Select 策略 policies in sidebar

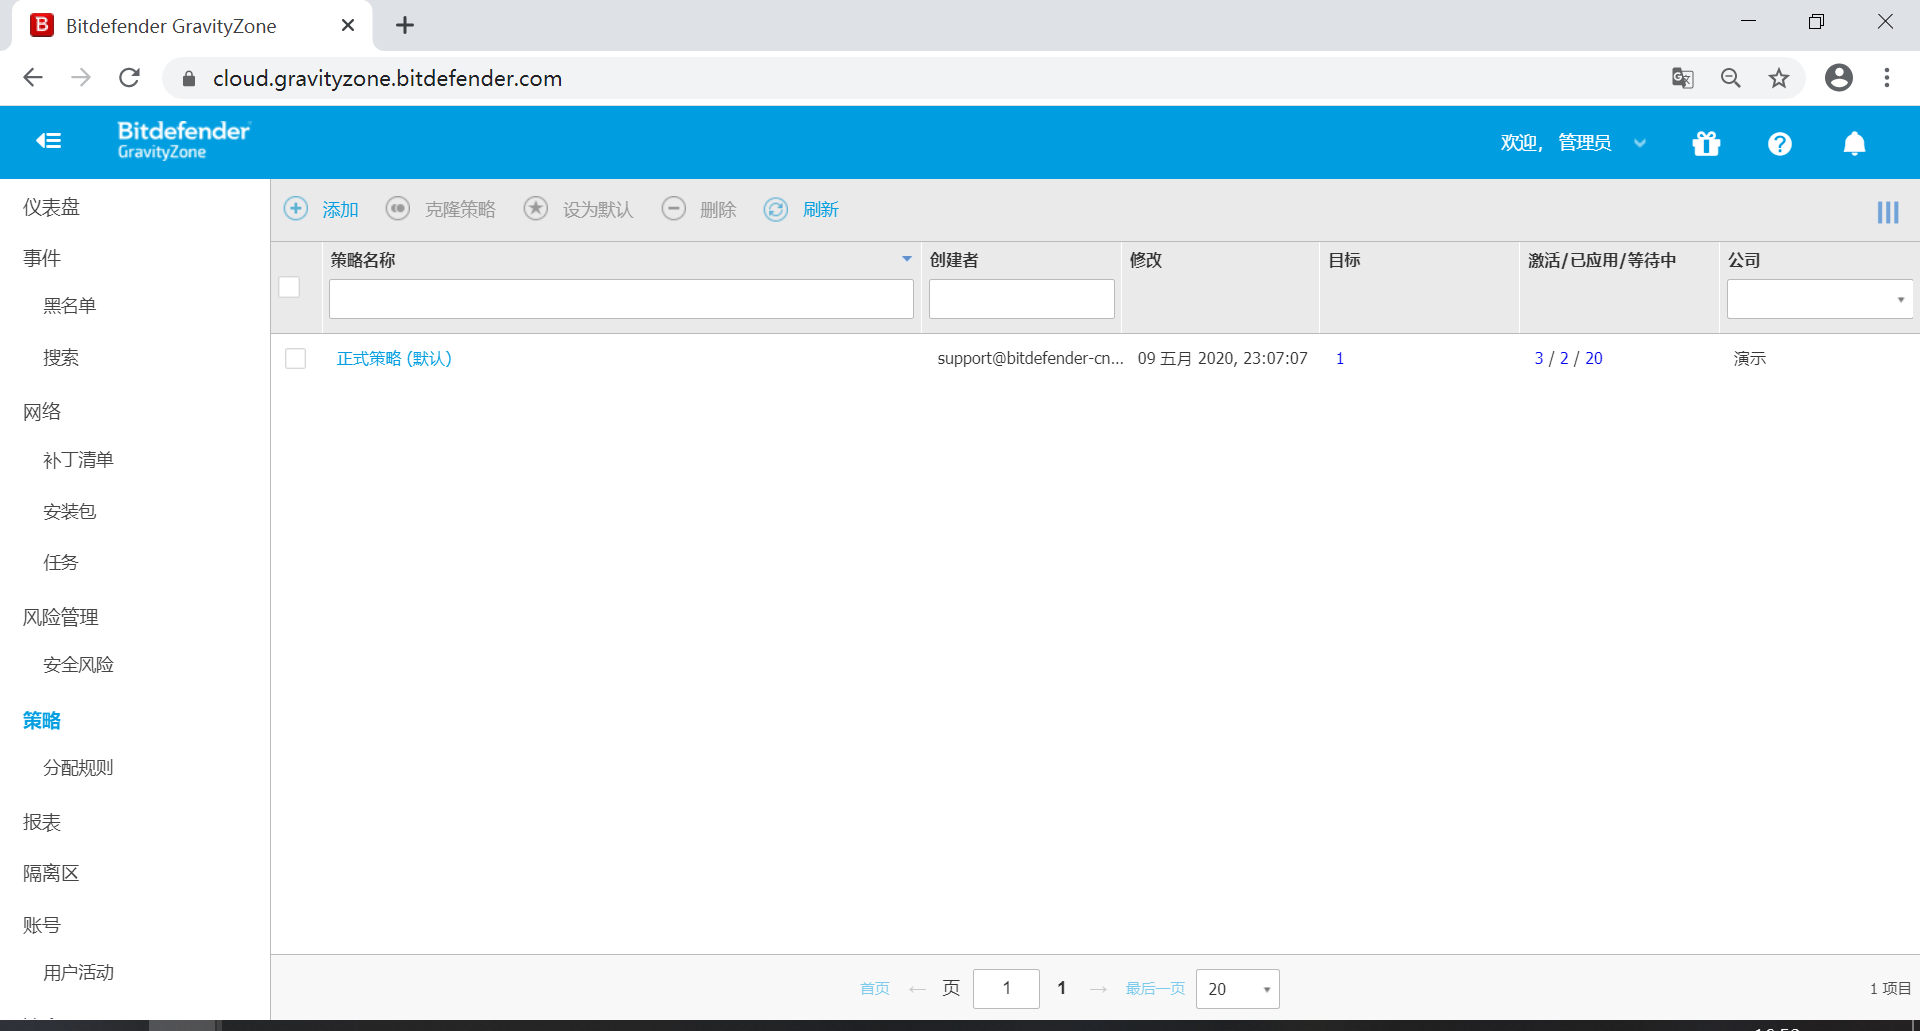tap(42, 720)
